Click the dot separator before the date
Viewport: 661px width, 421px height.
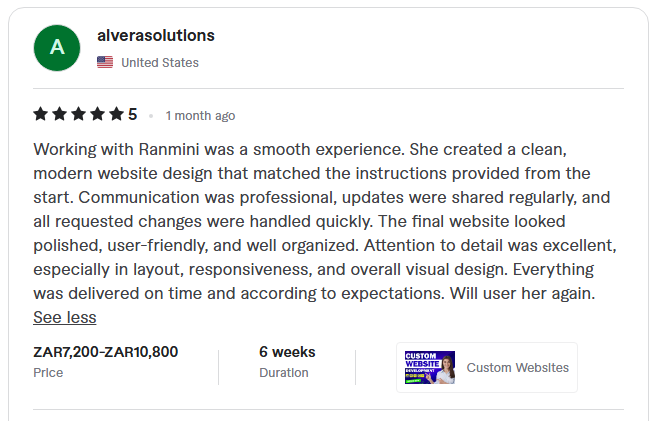point(151,116)
